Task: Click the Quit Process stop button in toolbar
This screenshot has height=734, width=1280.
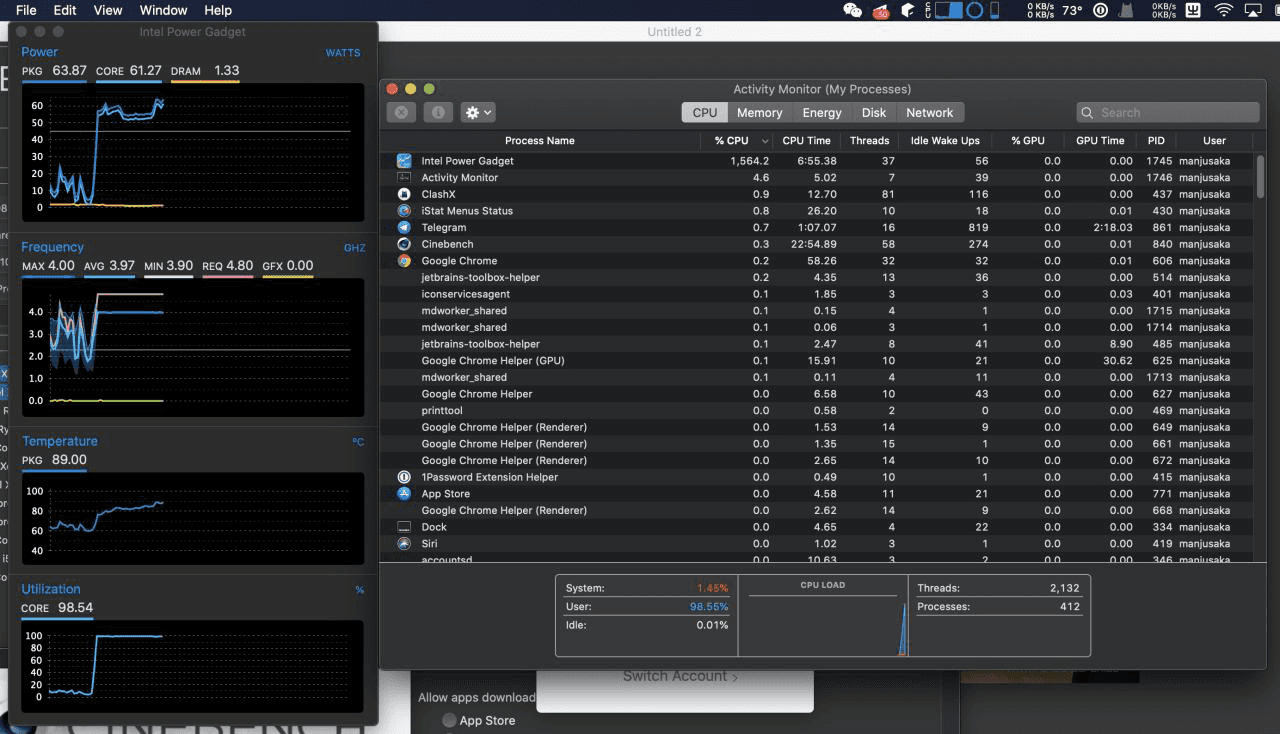Action: pyautogui.click(x=401, y=113)
